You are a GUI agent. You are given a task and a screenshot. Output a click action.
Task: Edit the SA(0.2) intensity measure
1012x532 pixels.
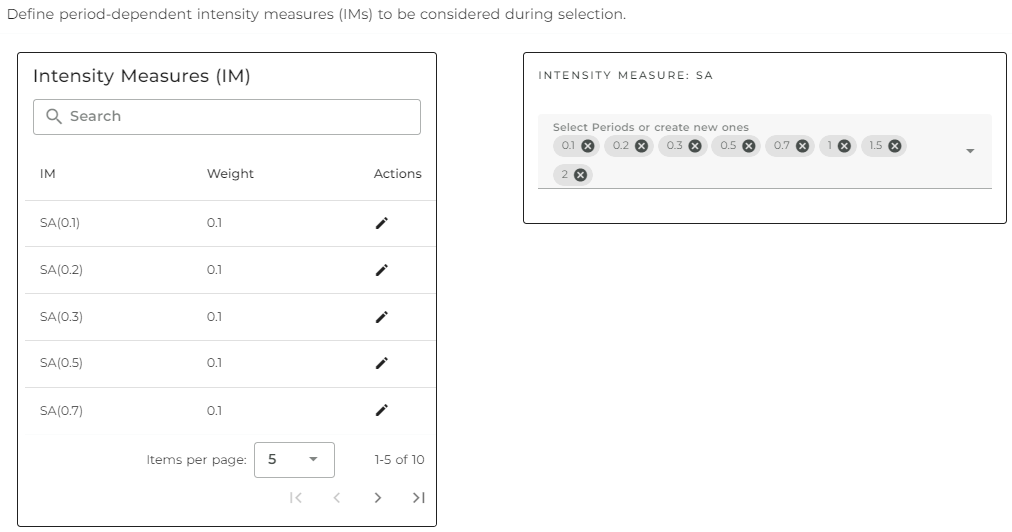[381, 270]
